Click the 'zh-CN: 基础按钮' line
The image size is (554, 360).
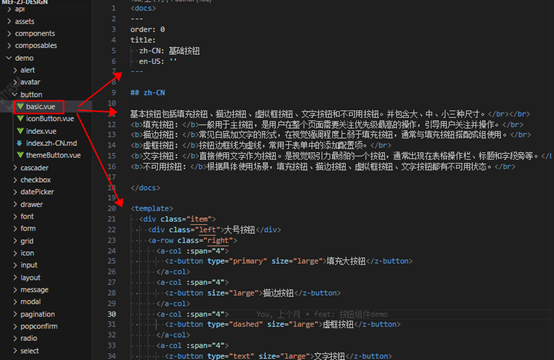(x=169, y=51)
